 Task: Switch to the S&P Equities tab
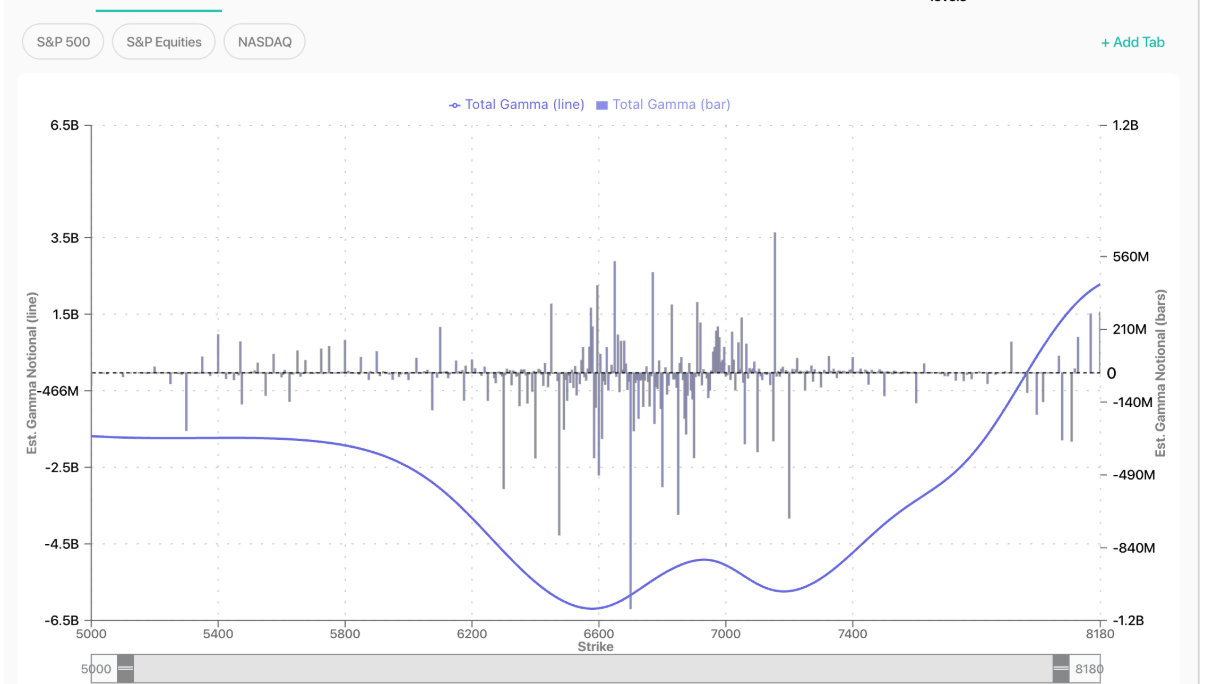[163, 41]
